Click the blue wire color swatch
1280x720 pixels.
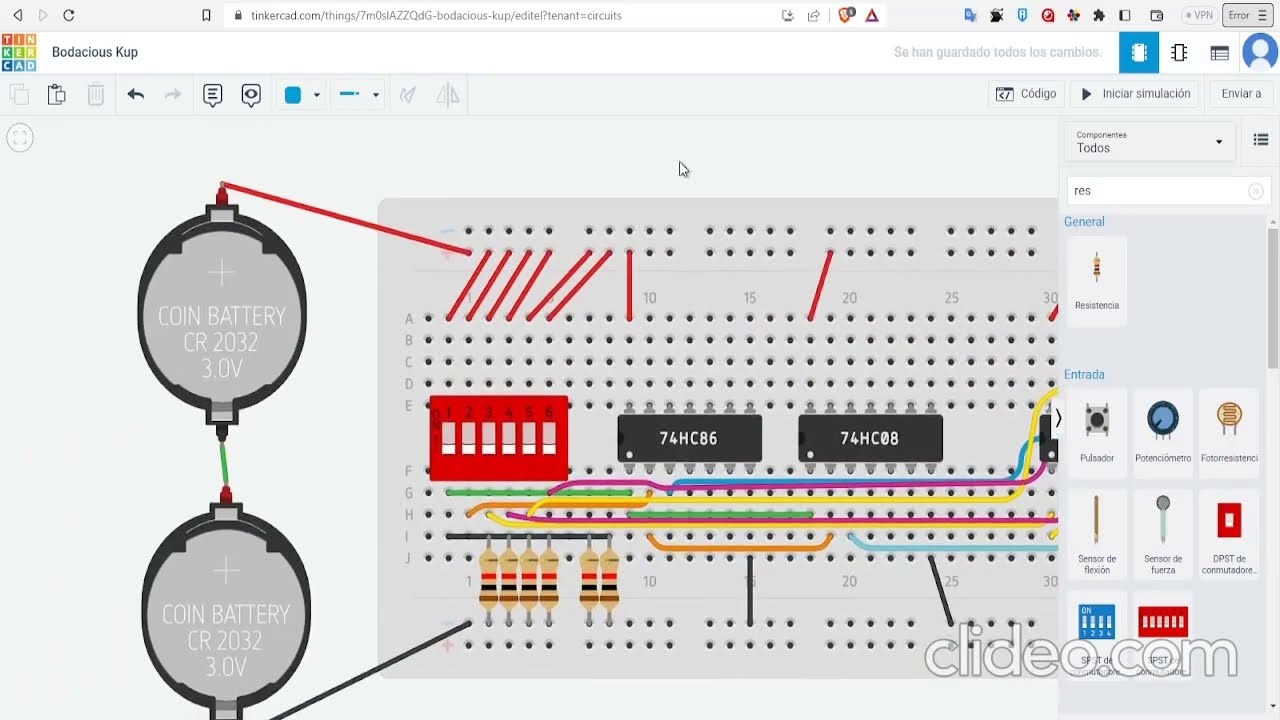(293, 95)
